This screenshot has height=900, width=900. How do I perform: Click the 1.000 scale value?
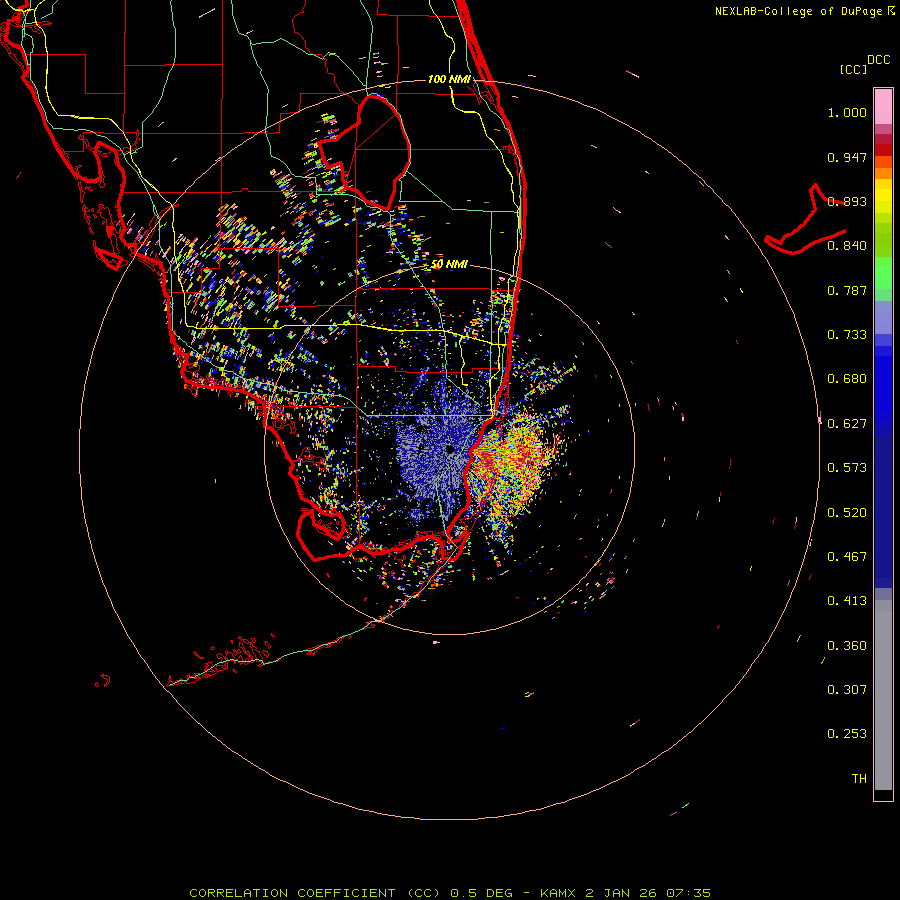coord(847,112)
